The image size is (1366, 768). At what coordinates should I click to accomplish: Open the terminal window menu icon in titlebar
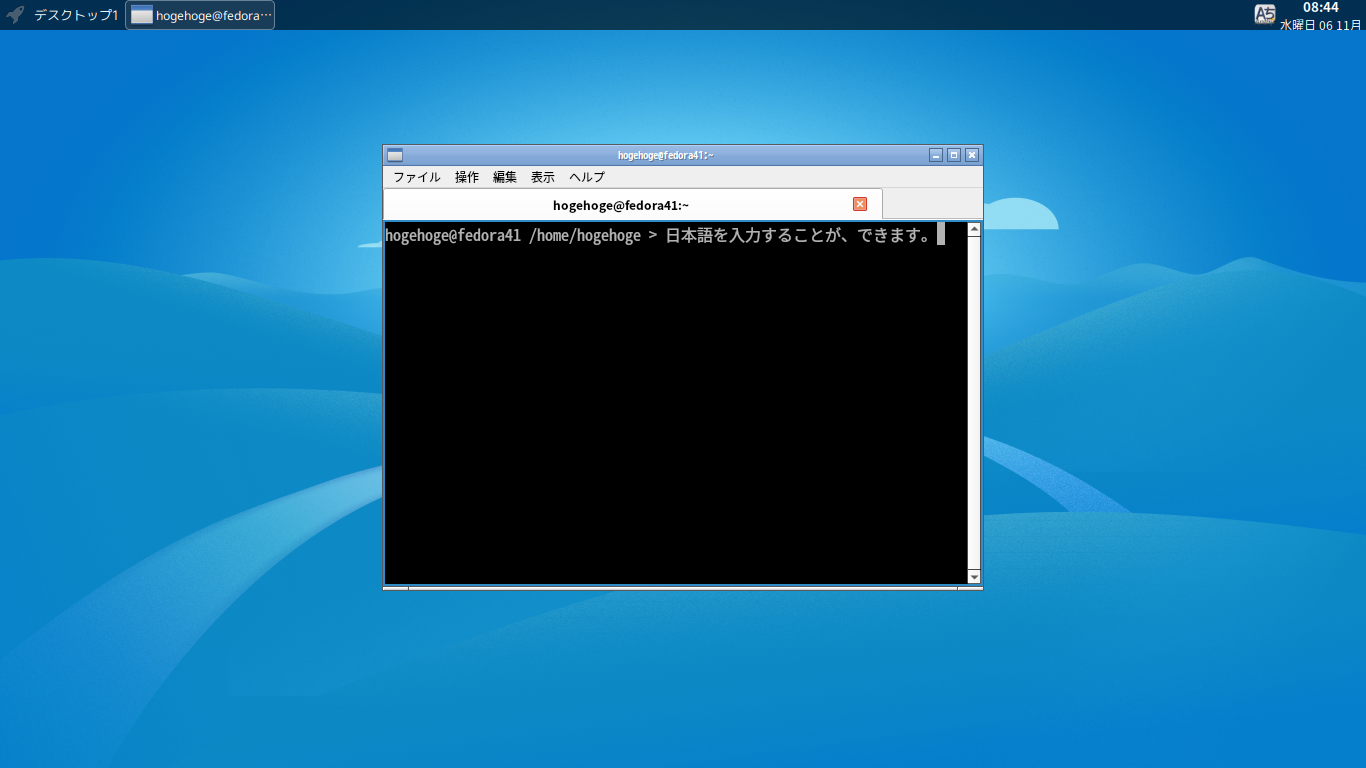(395, 155)
